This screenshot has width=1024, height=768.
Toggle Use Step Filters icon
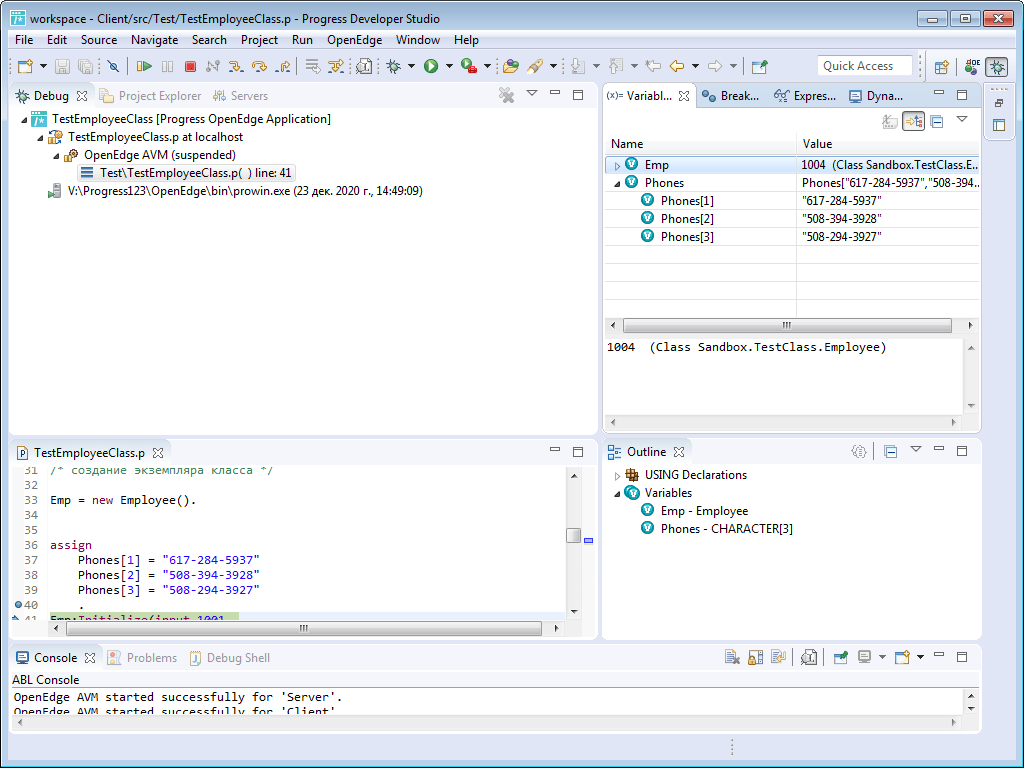336,66
